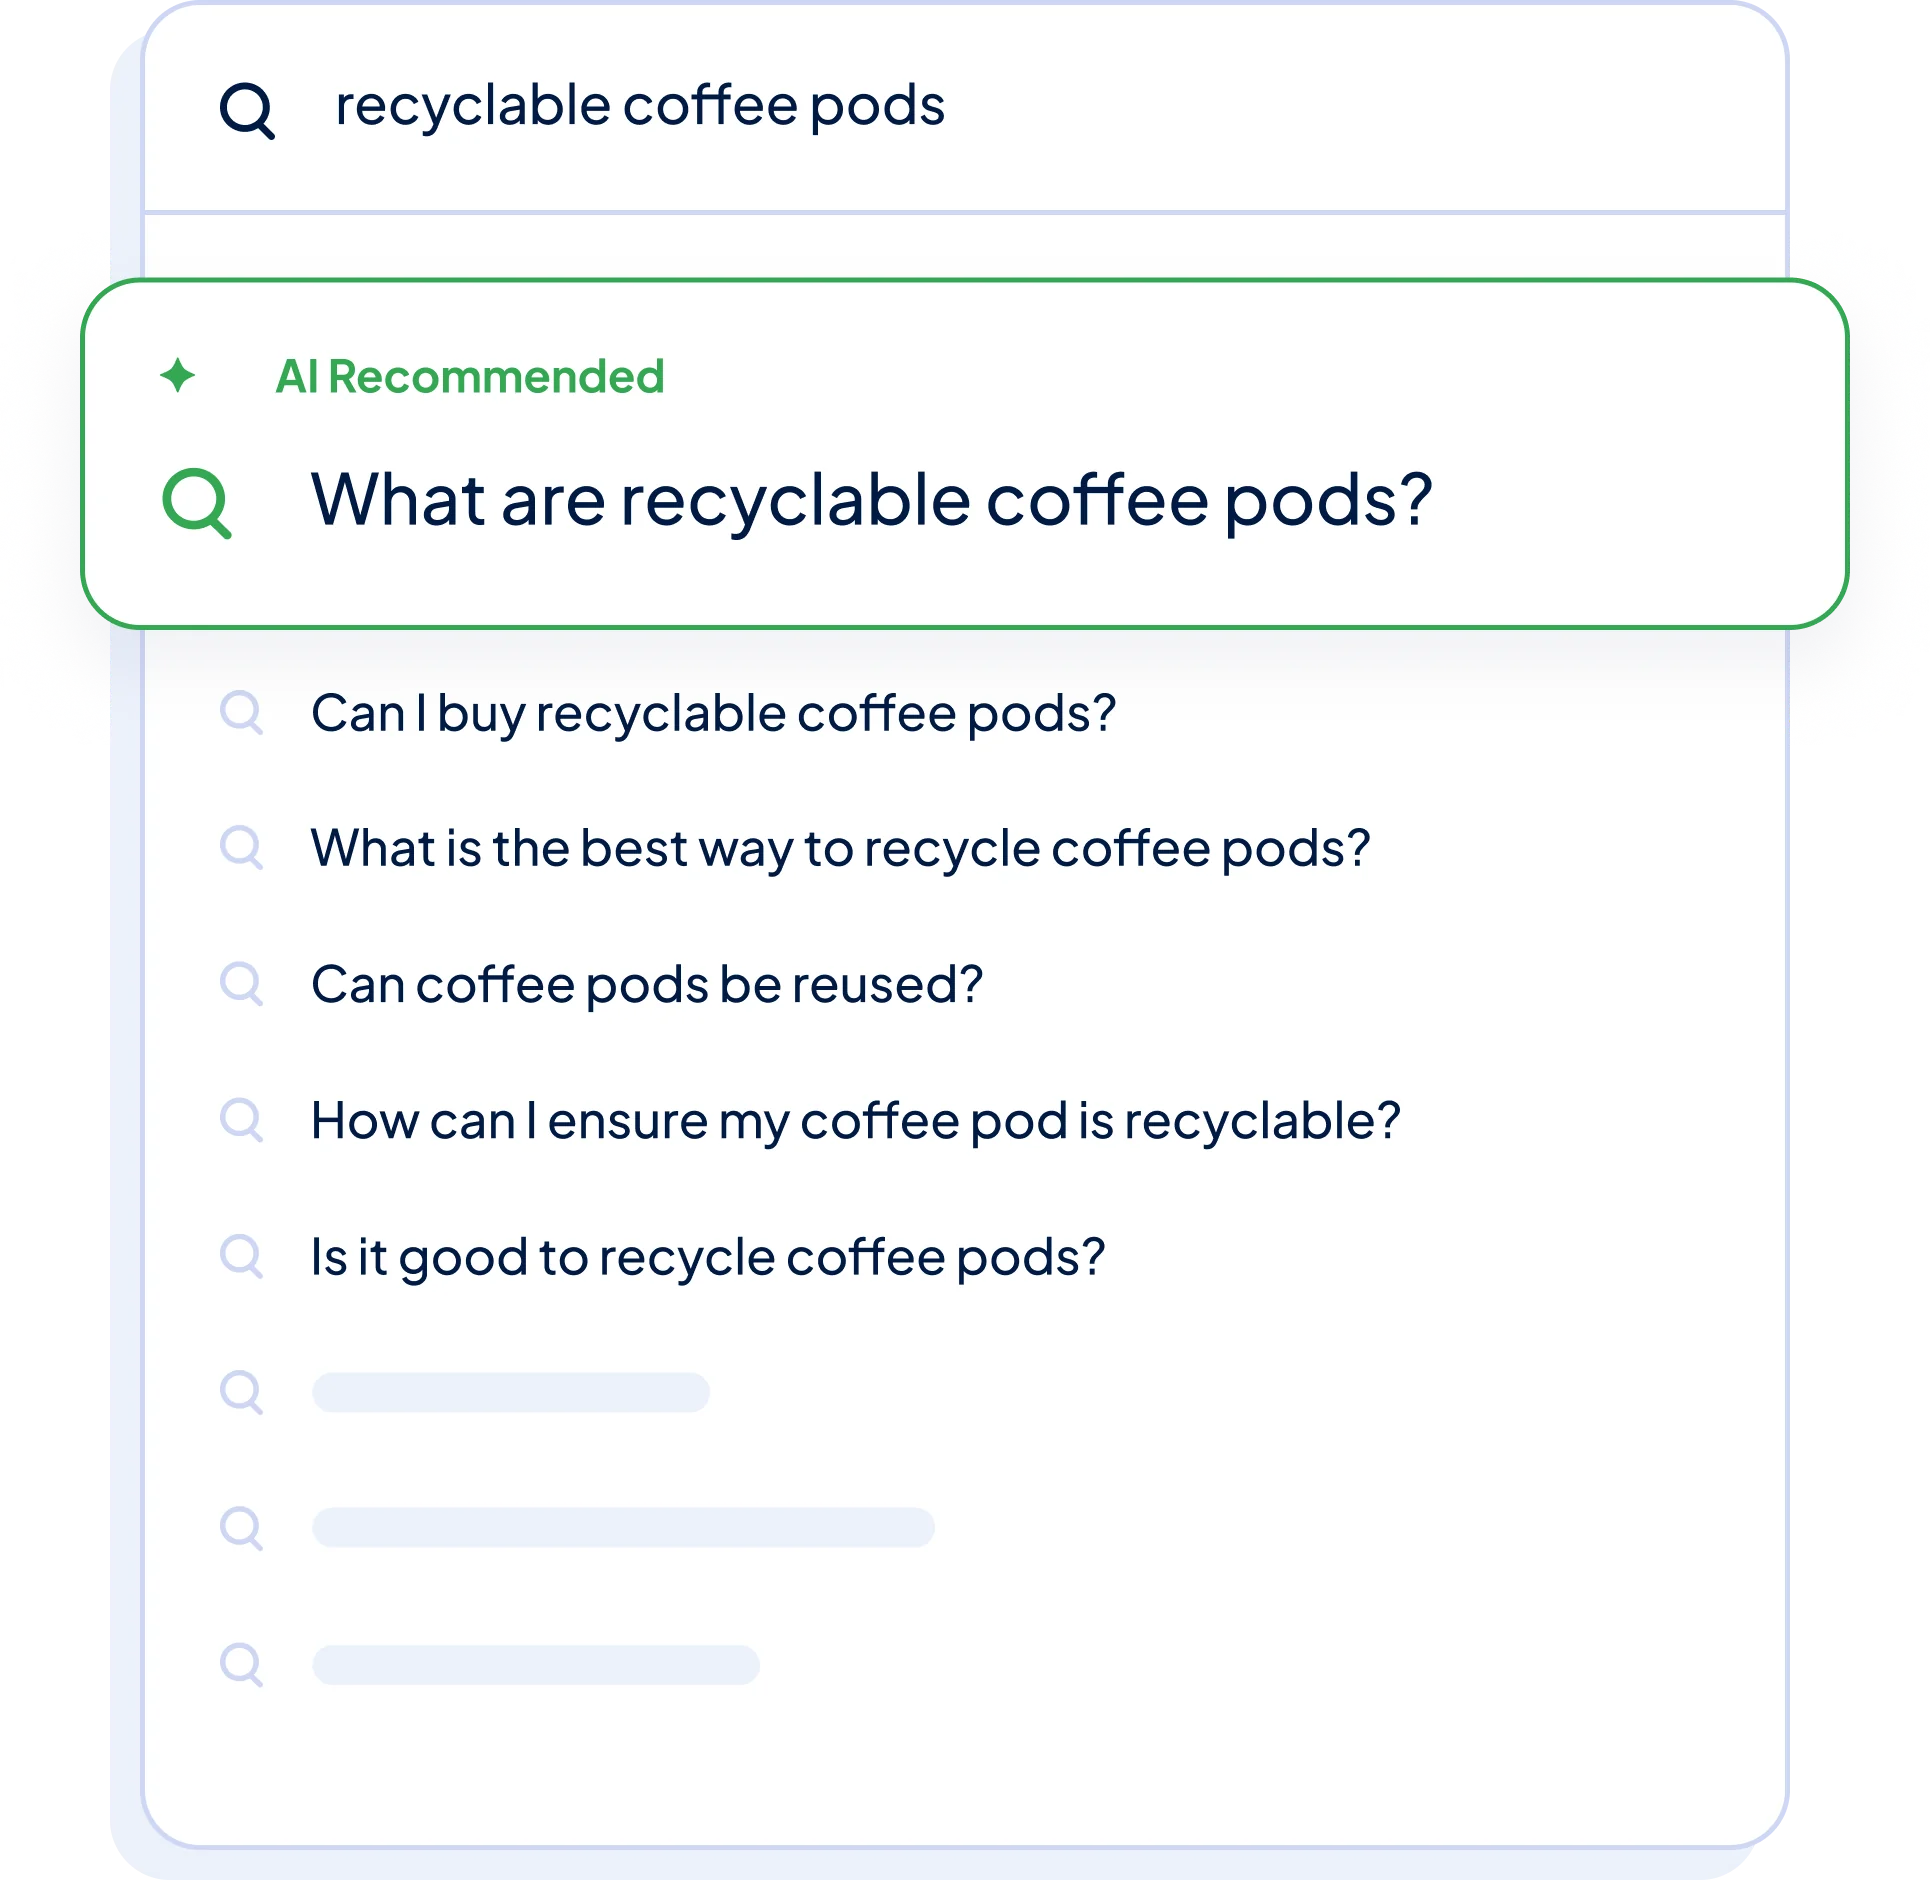Click the search icon in the search bar

pos(246,110)
